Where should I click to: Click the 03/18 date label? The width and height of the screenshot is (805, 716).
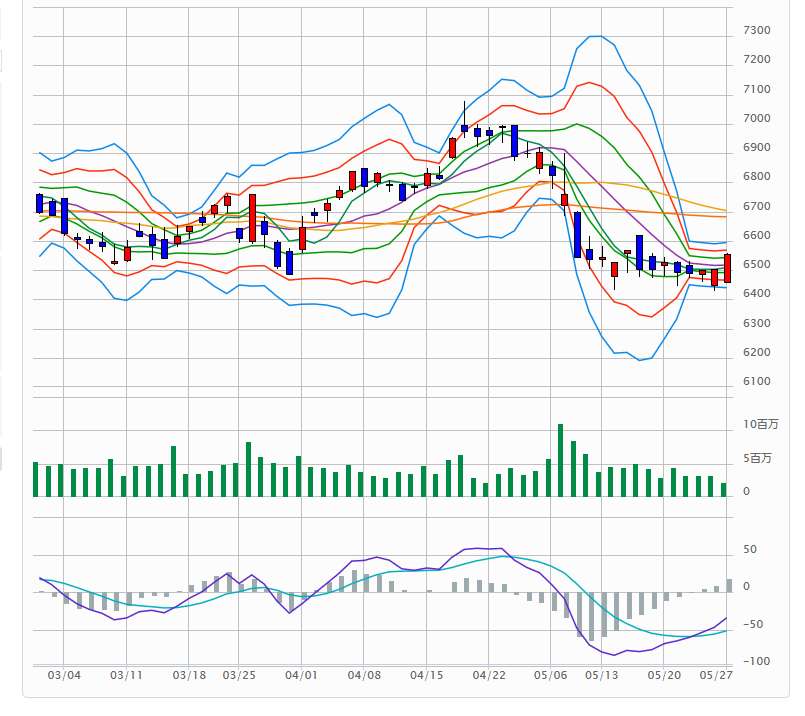189,675
